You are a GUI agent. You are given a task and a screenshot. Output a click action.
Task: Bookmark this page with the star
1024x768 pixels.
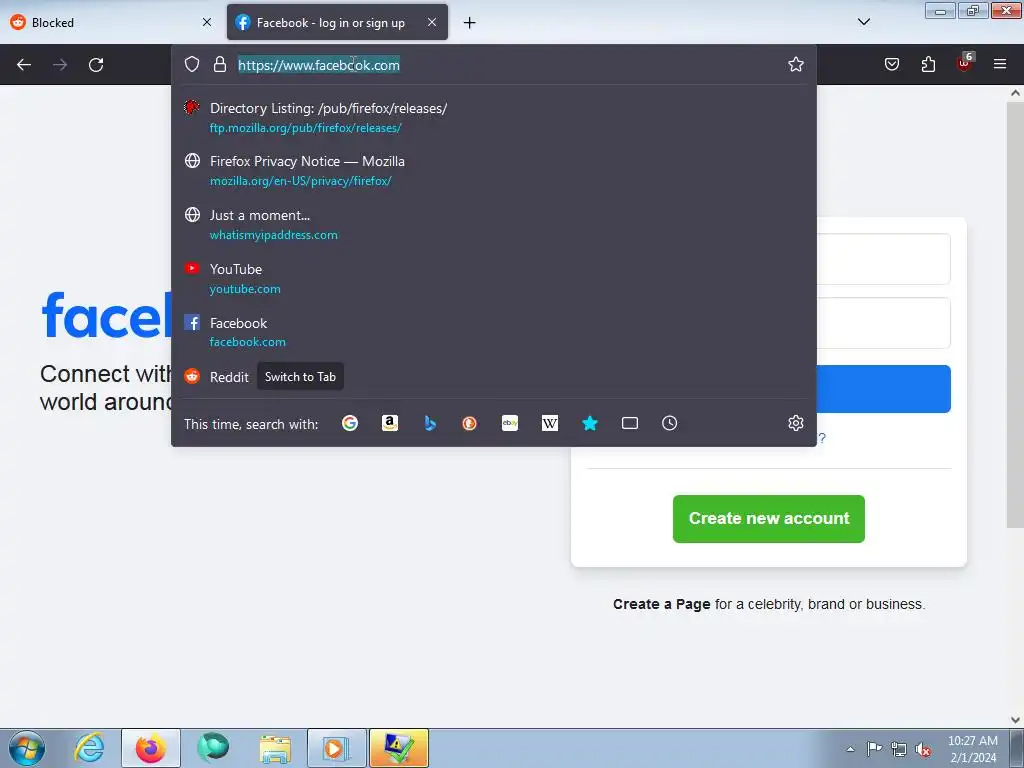pyautogui.click(x=795, y=64)
